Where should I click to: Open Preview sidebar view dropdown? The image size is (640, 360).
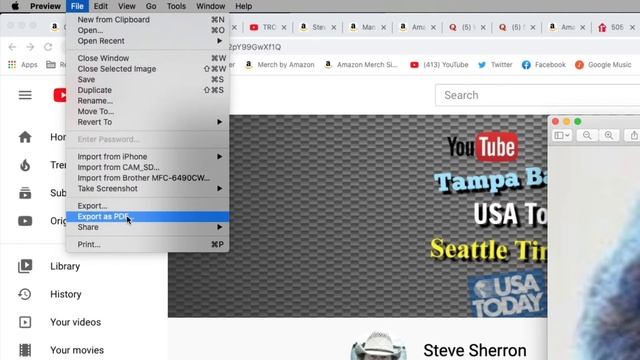tap(562, 135)
